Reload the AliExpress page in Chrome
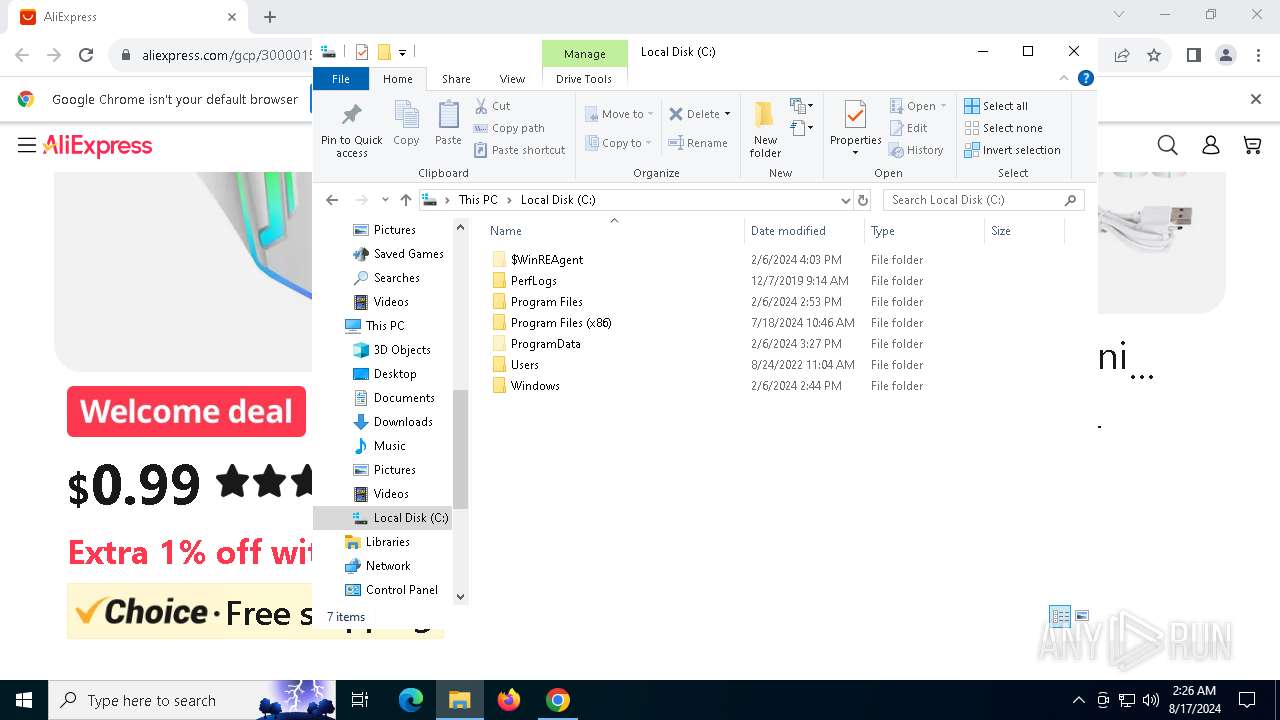 tap(86, 56)
